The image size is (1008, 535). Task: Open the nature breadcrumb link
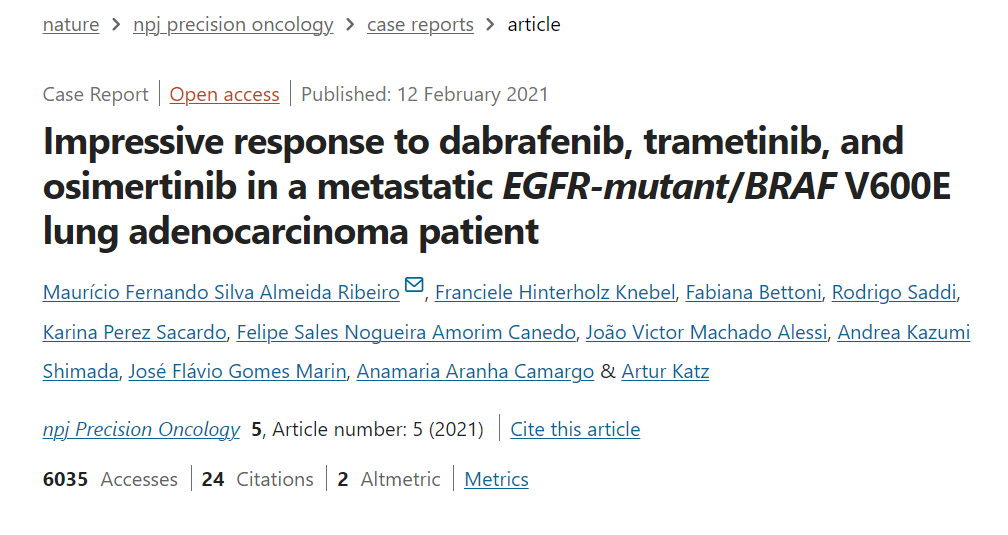[x=71, y=24]
